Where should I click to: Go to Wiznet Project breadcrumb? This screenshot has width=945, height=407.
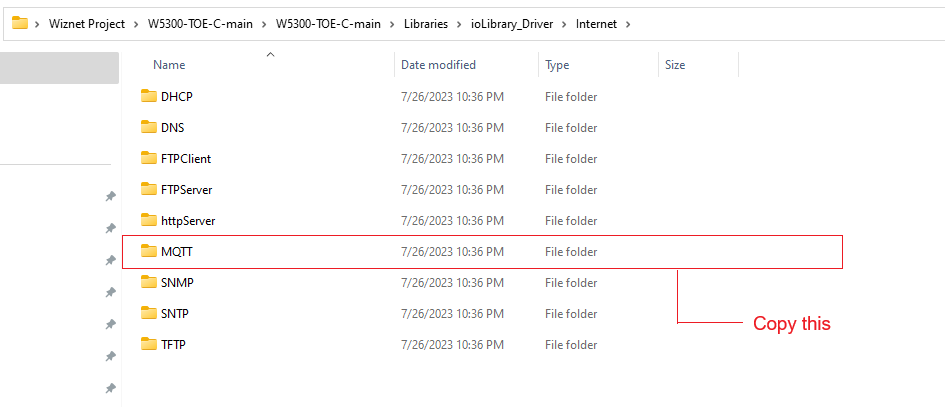point(87,24)
